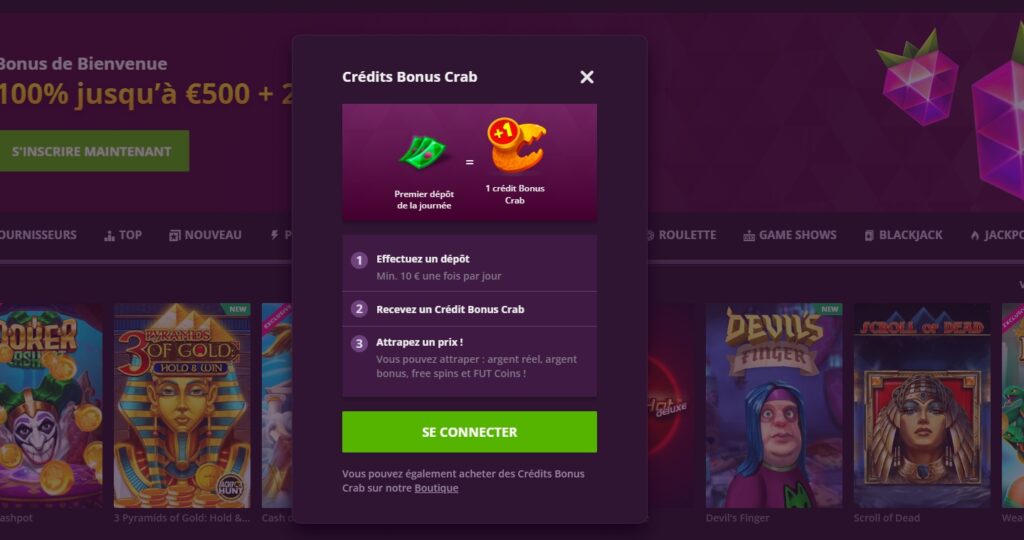The image size is (1024, 540).
Task: Click the SE CONNECTER button
Action: 469,432
